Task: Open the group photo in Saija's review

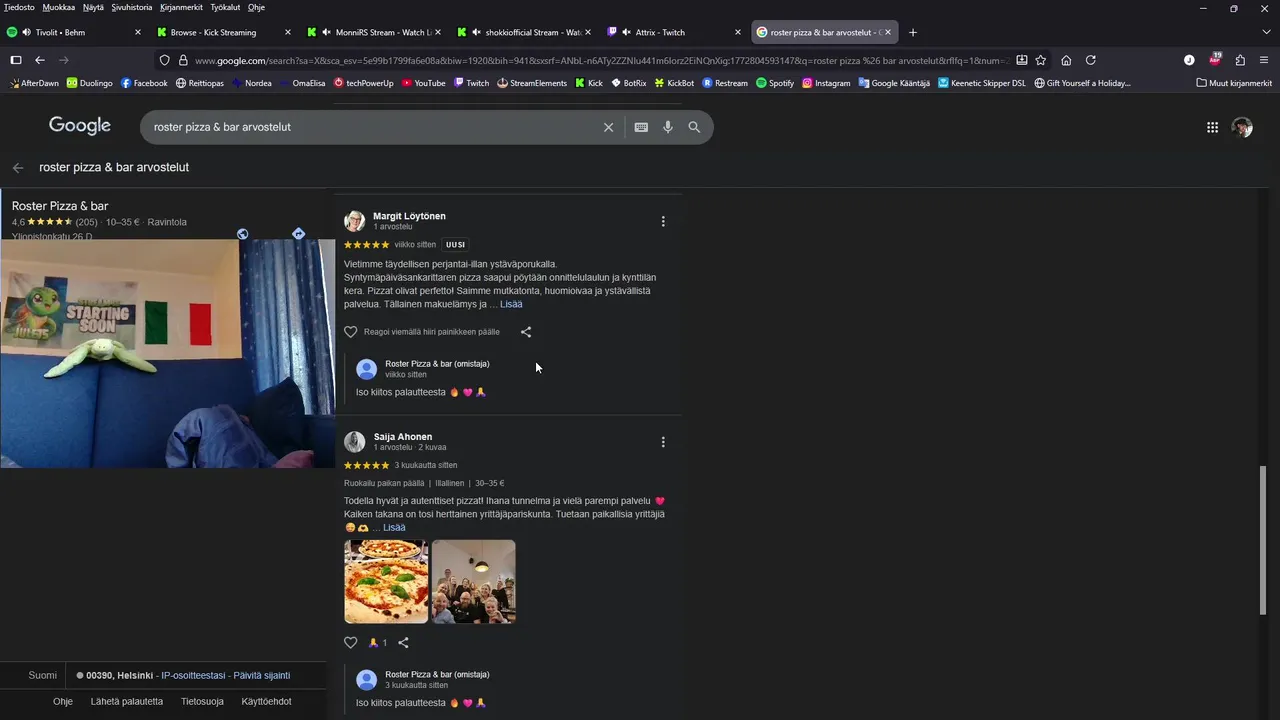Action: (x=474, y=582)
